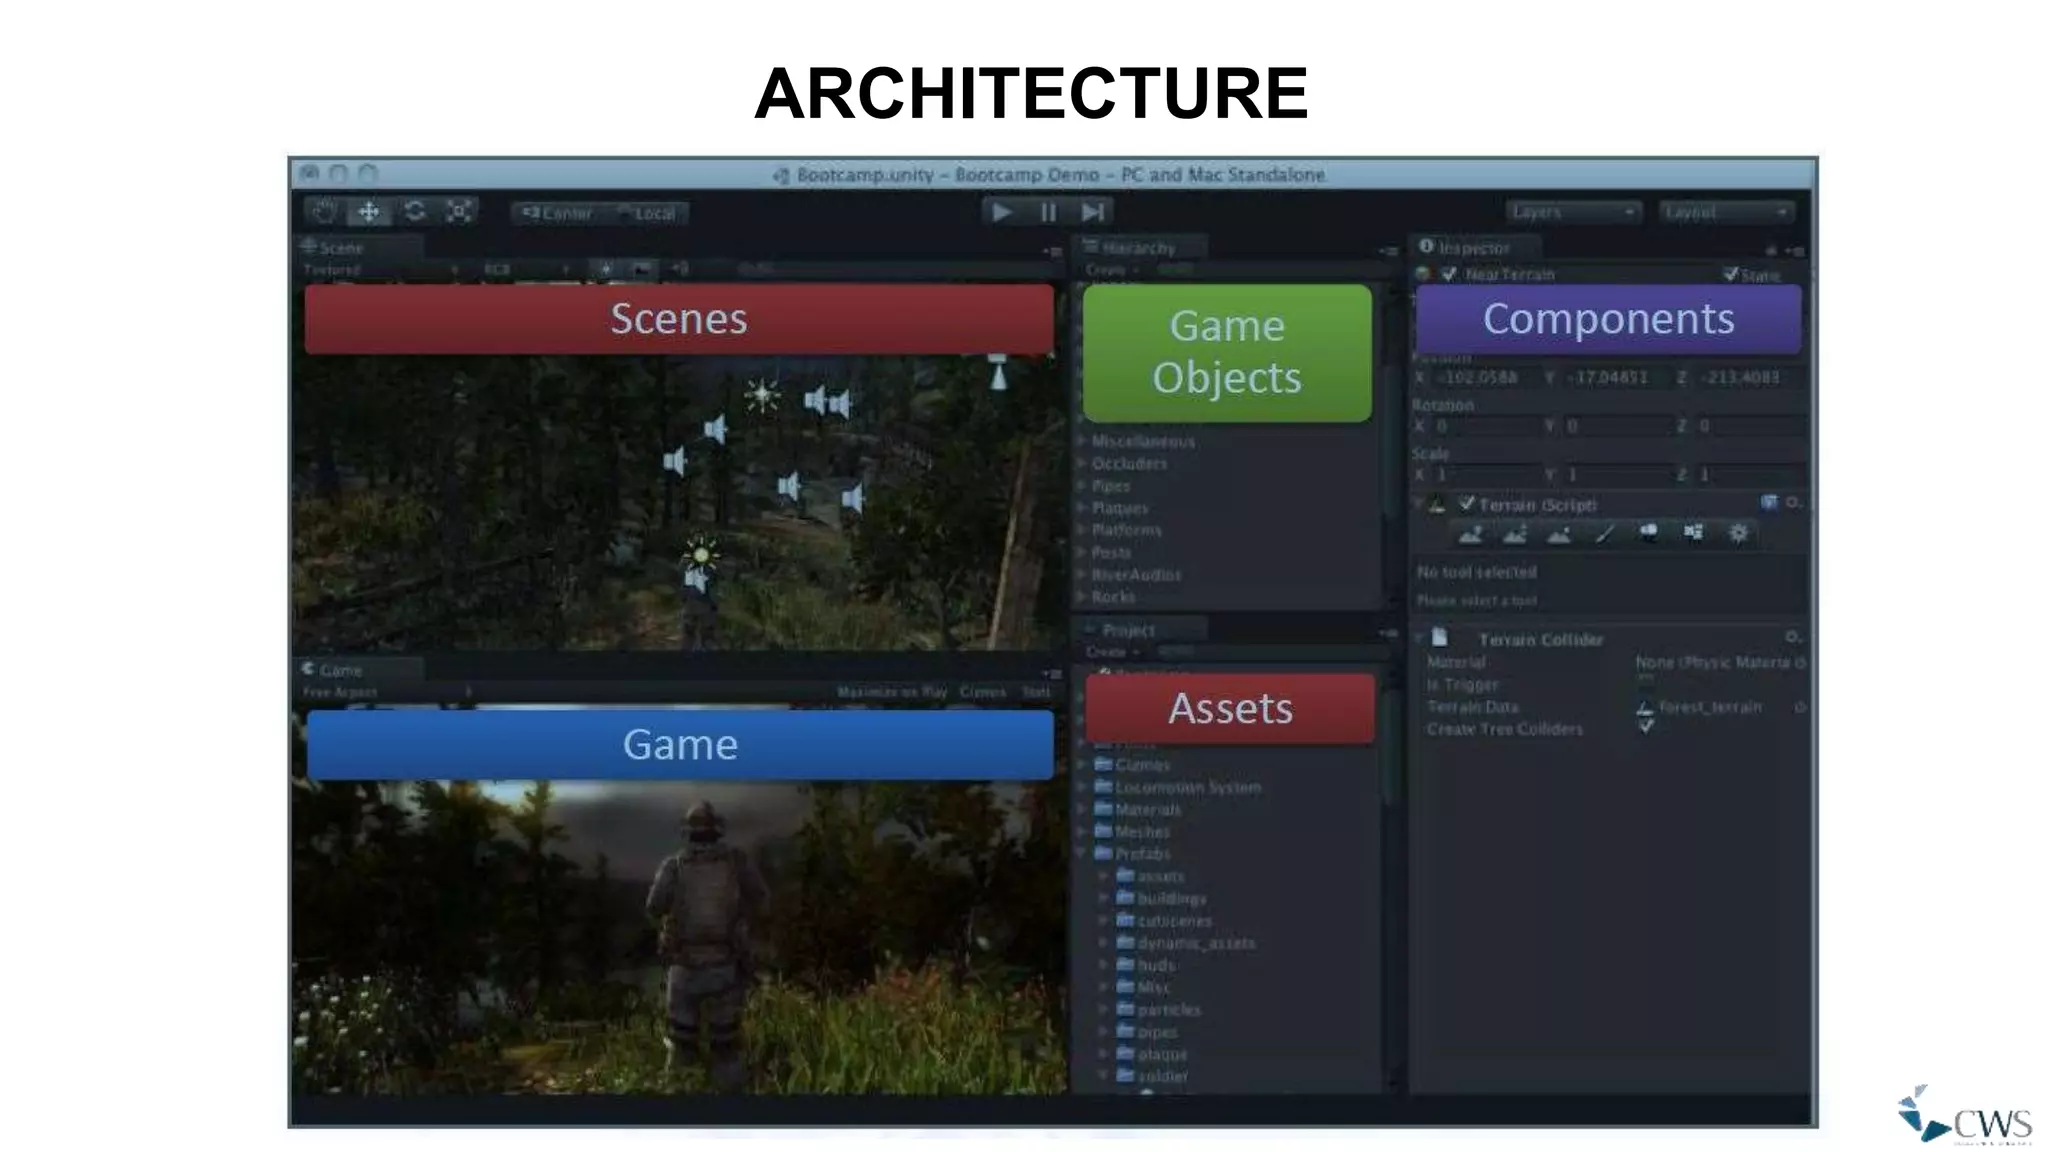Select the Hand tool in toolbar
Image resolution: width=2048 pixels, height=1152 pixels.
point(324,212)
